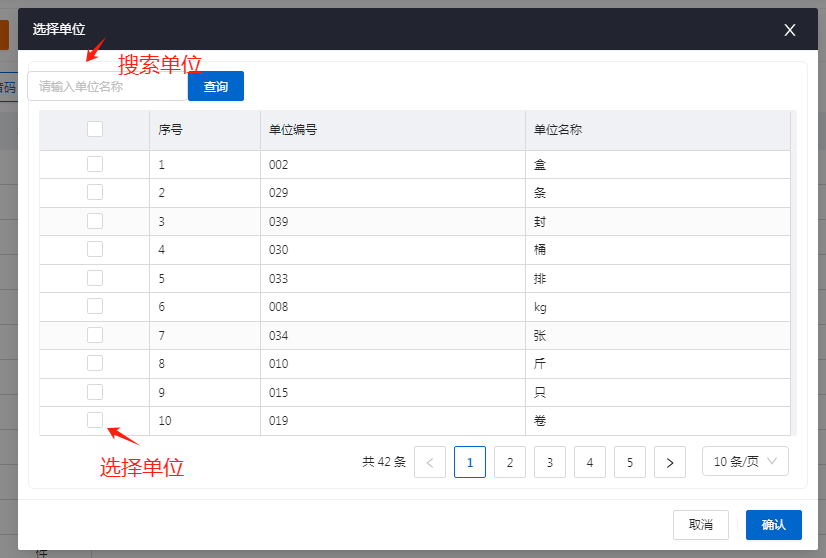Select page 4 in pagination
The height and width of the screenshot is (558, 826).
click(x=590, y=462)
